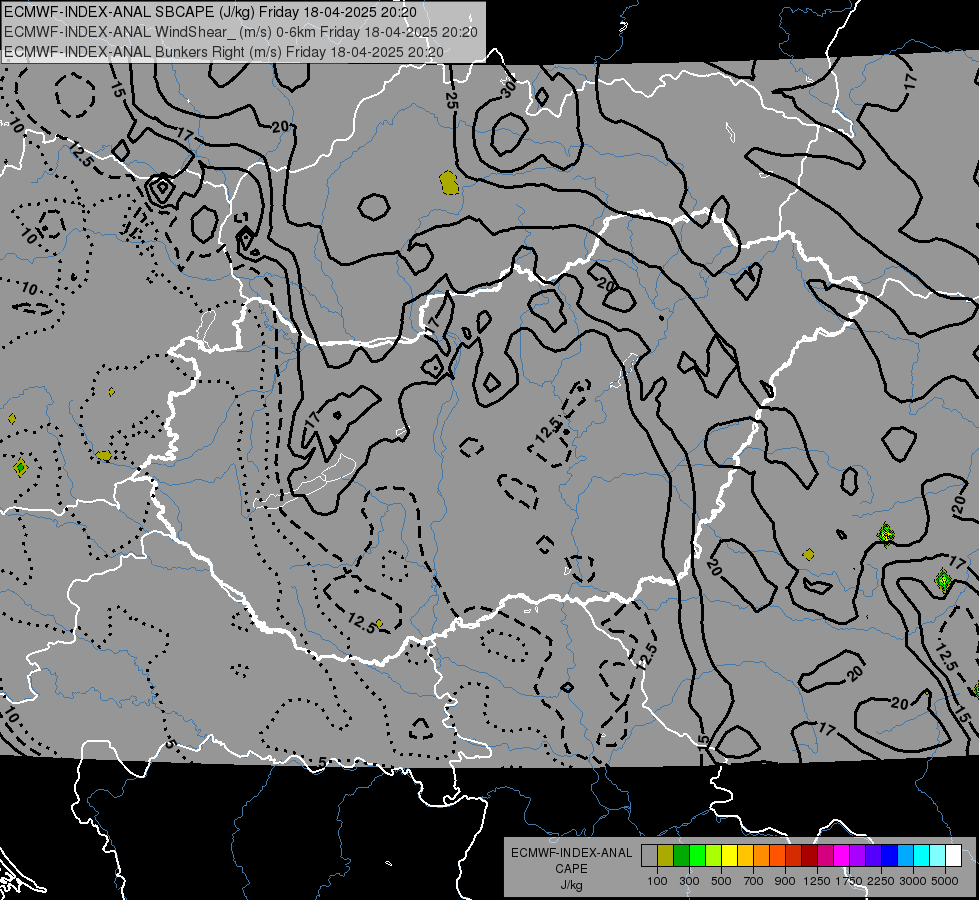Image resolution: width=979 pixels, height=900 pixels.
Task: Click the pure yellow legend swatch
Action: (729, 855)
